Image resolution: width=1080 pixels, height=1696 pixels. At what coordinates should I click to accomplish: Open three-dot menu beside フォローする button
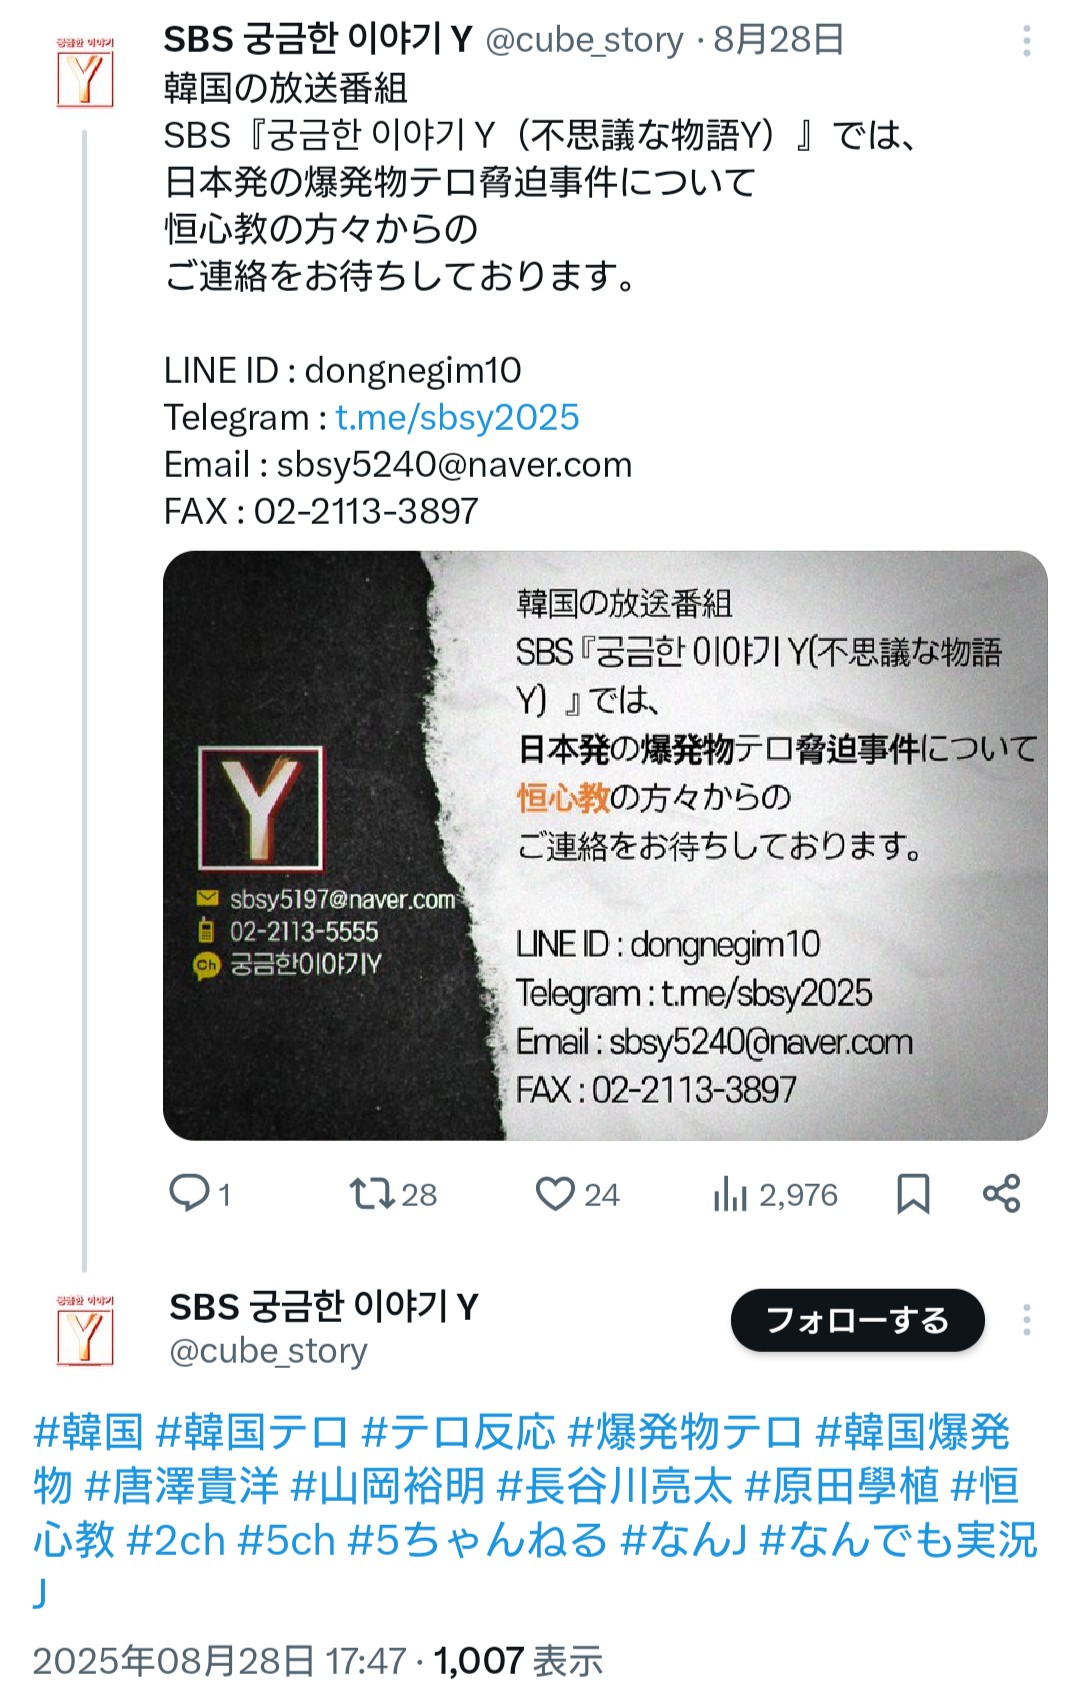(1027, 1320)
